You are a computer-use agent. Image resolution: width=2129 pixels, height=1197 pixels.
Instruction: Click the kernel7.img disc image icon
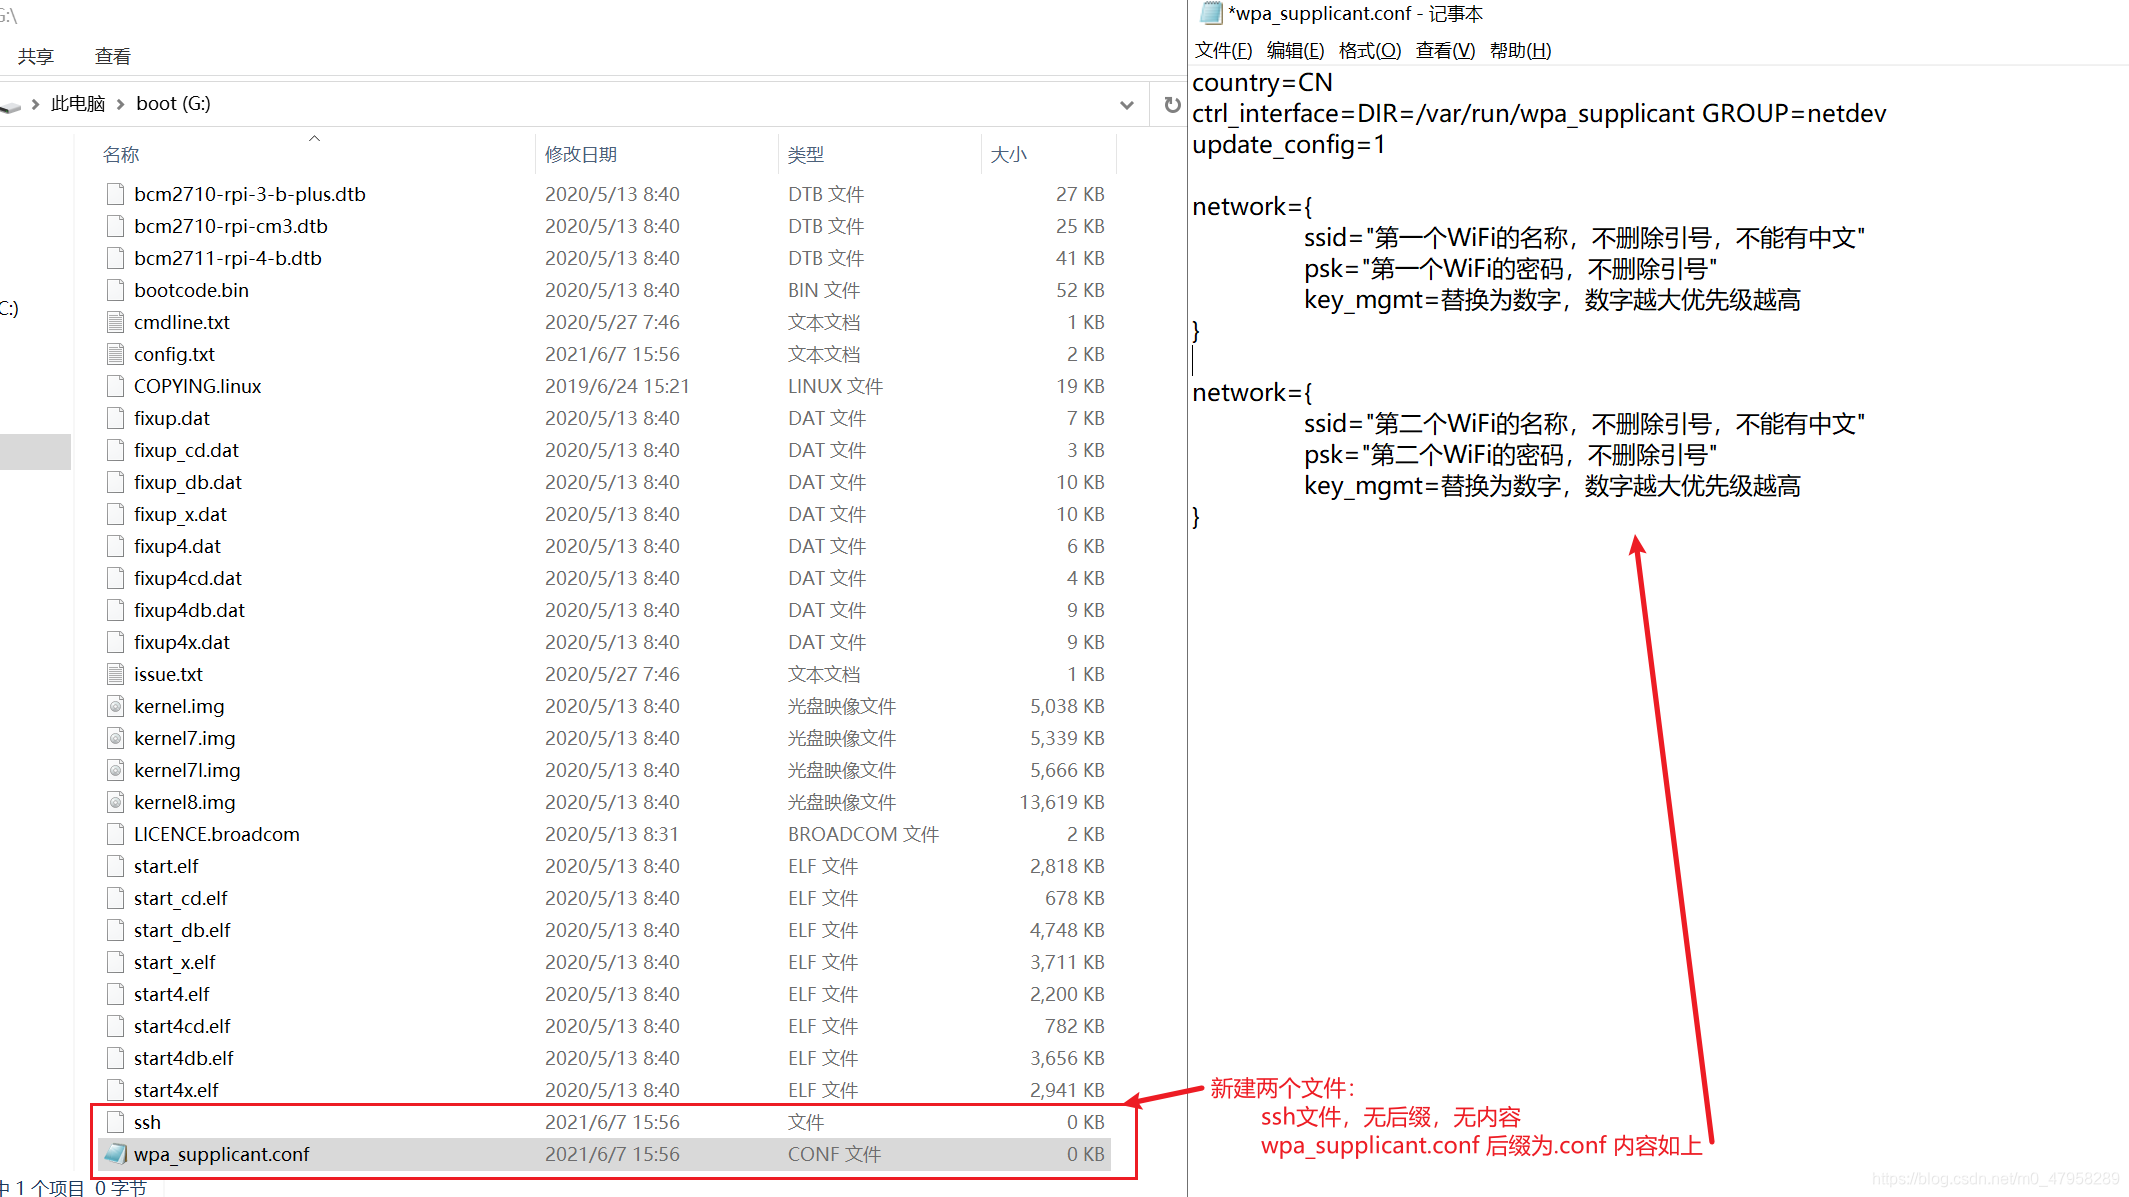[x=116, y=738]
